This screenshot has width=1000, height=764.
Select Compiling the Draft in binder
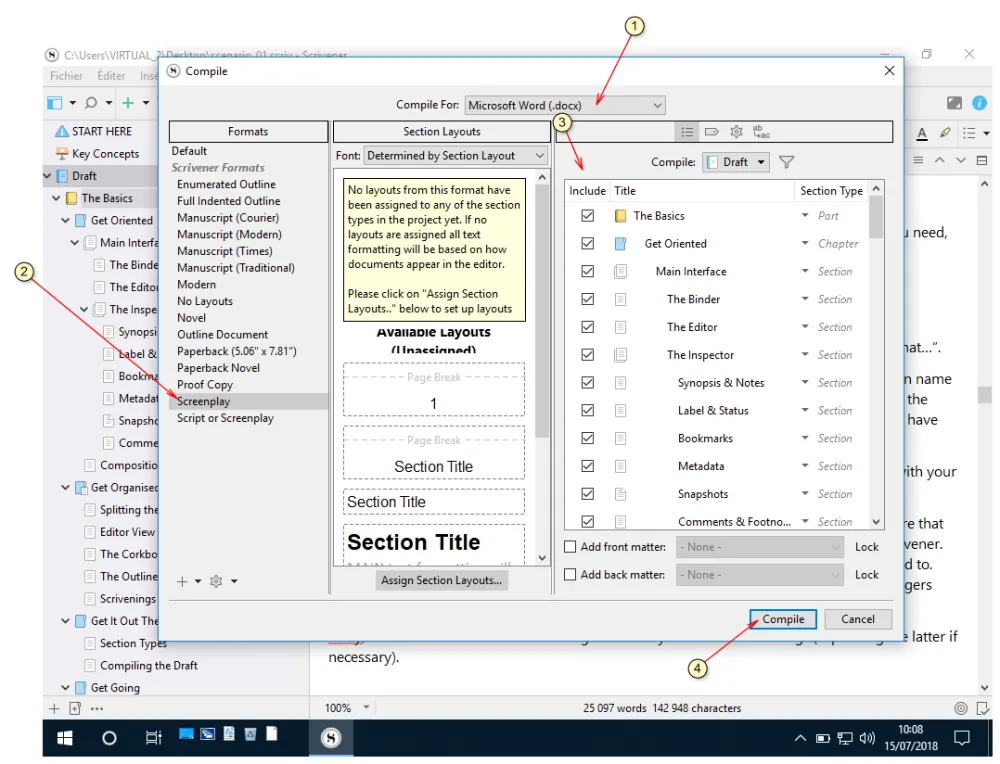click(149, 666)
